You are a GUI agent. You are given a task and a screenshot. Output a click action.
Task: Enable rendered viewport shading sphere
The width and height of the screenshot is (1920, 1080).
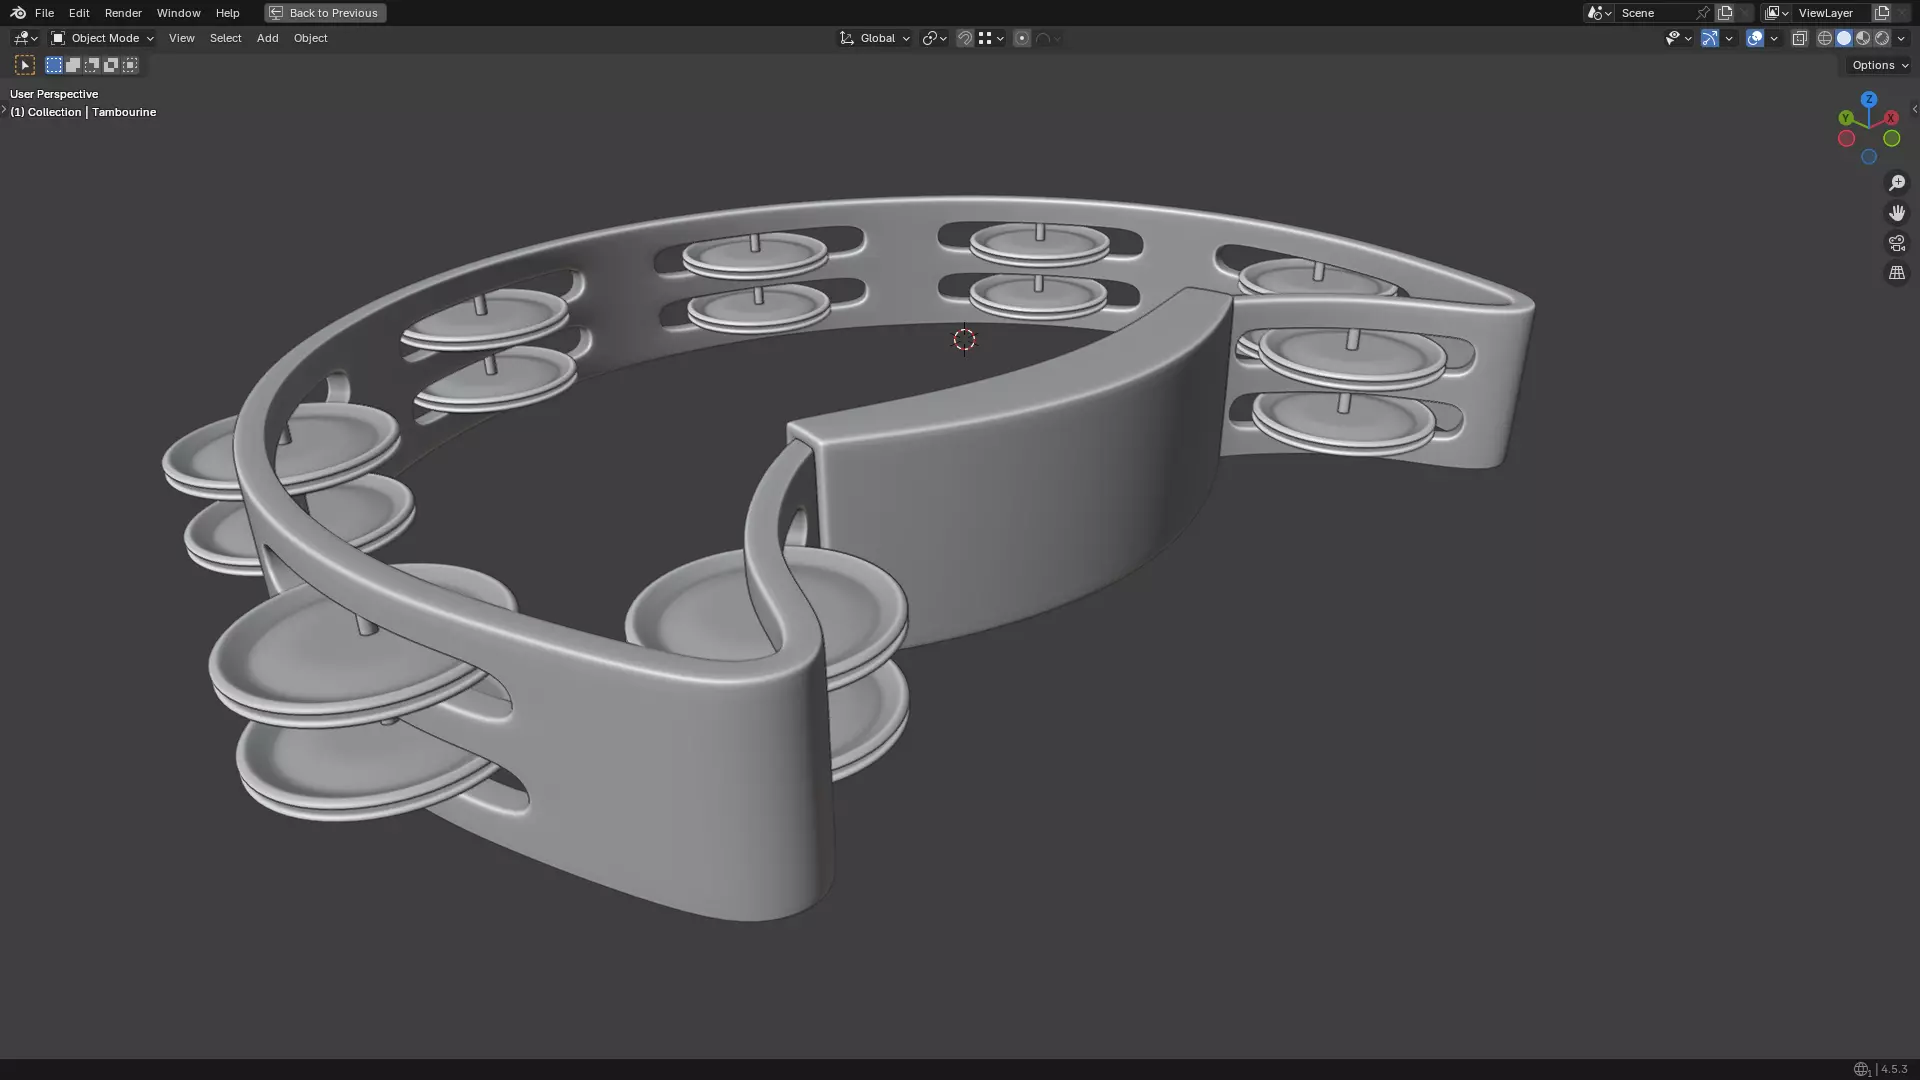point(1882,38)
